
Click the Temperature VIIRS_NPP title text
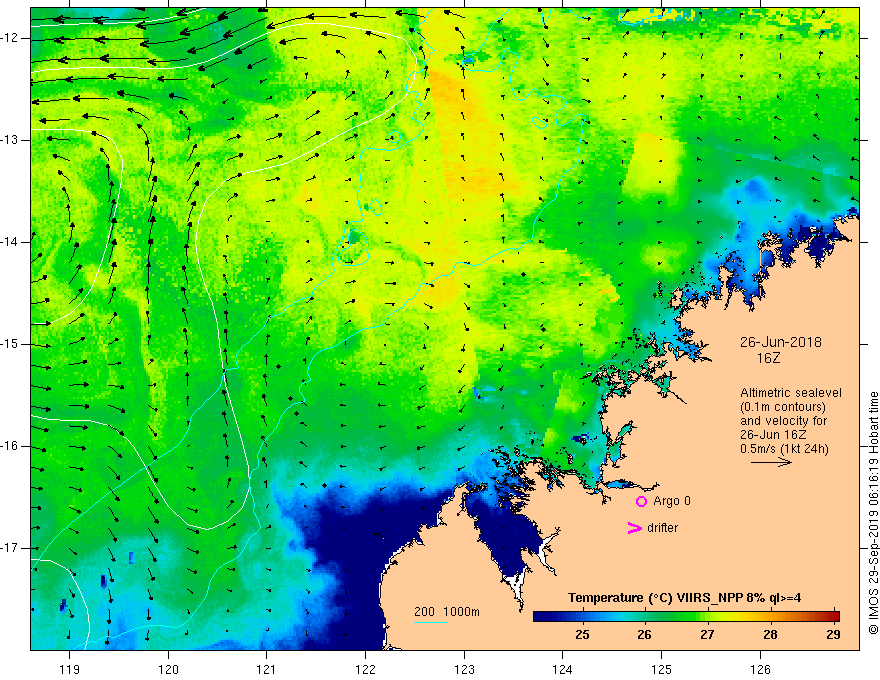(x=684, y=598)
